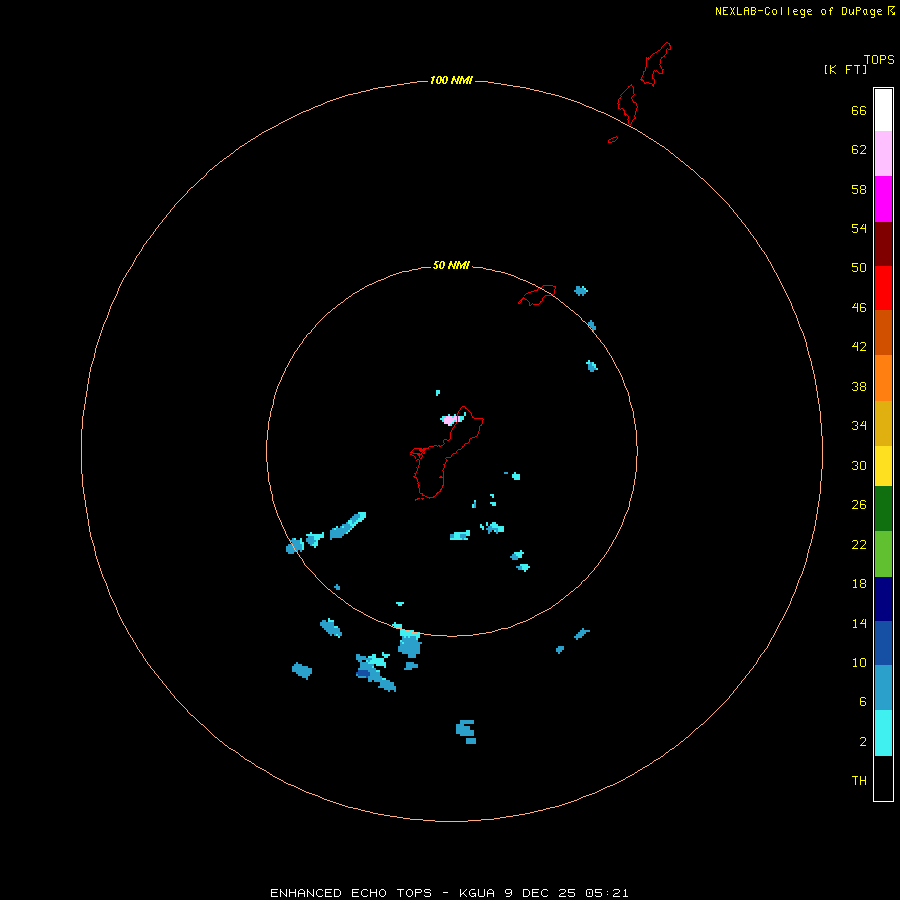Click the TH threshold label
Image resolution: width=900 pixels, height=900 pixels.
859,780
